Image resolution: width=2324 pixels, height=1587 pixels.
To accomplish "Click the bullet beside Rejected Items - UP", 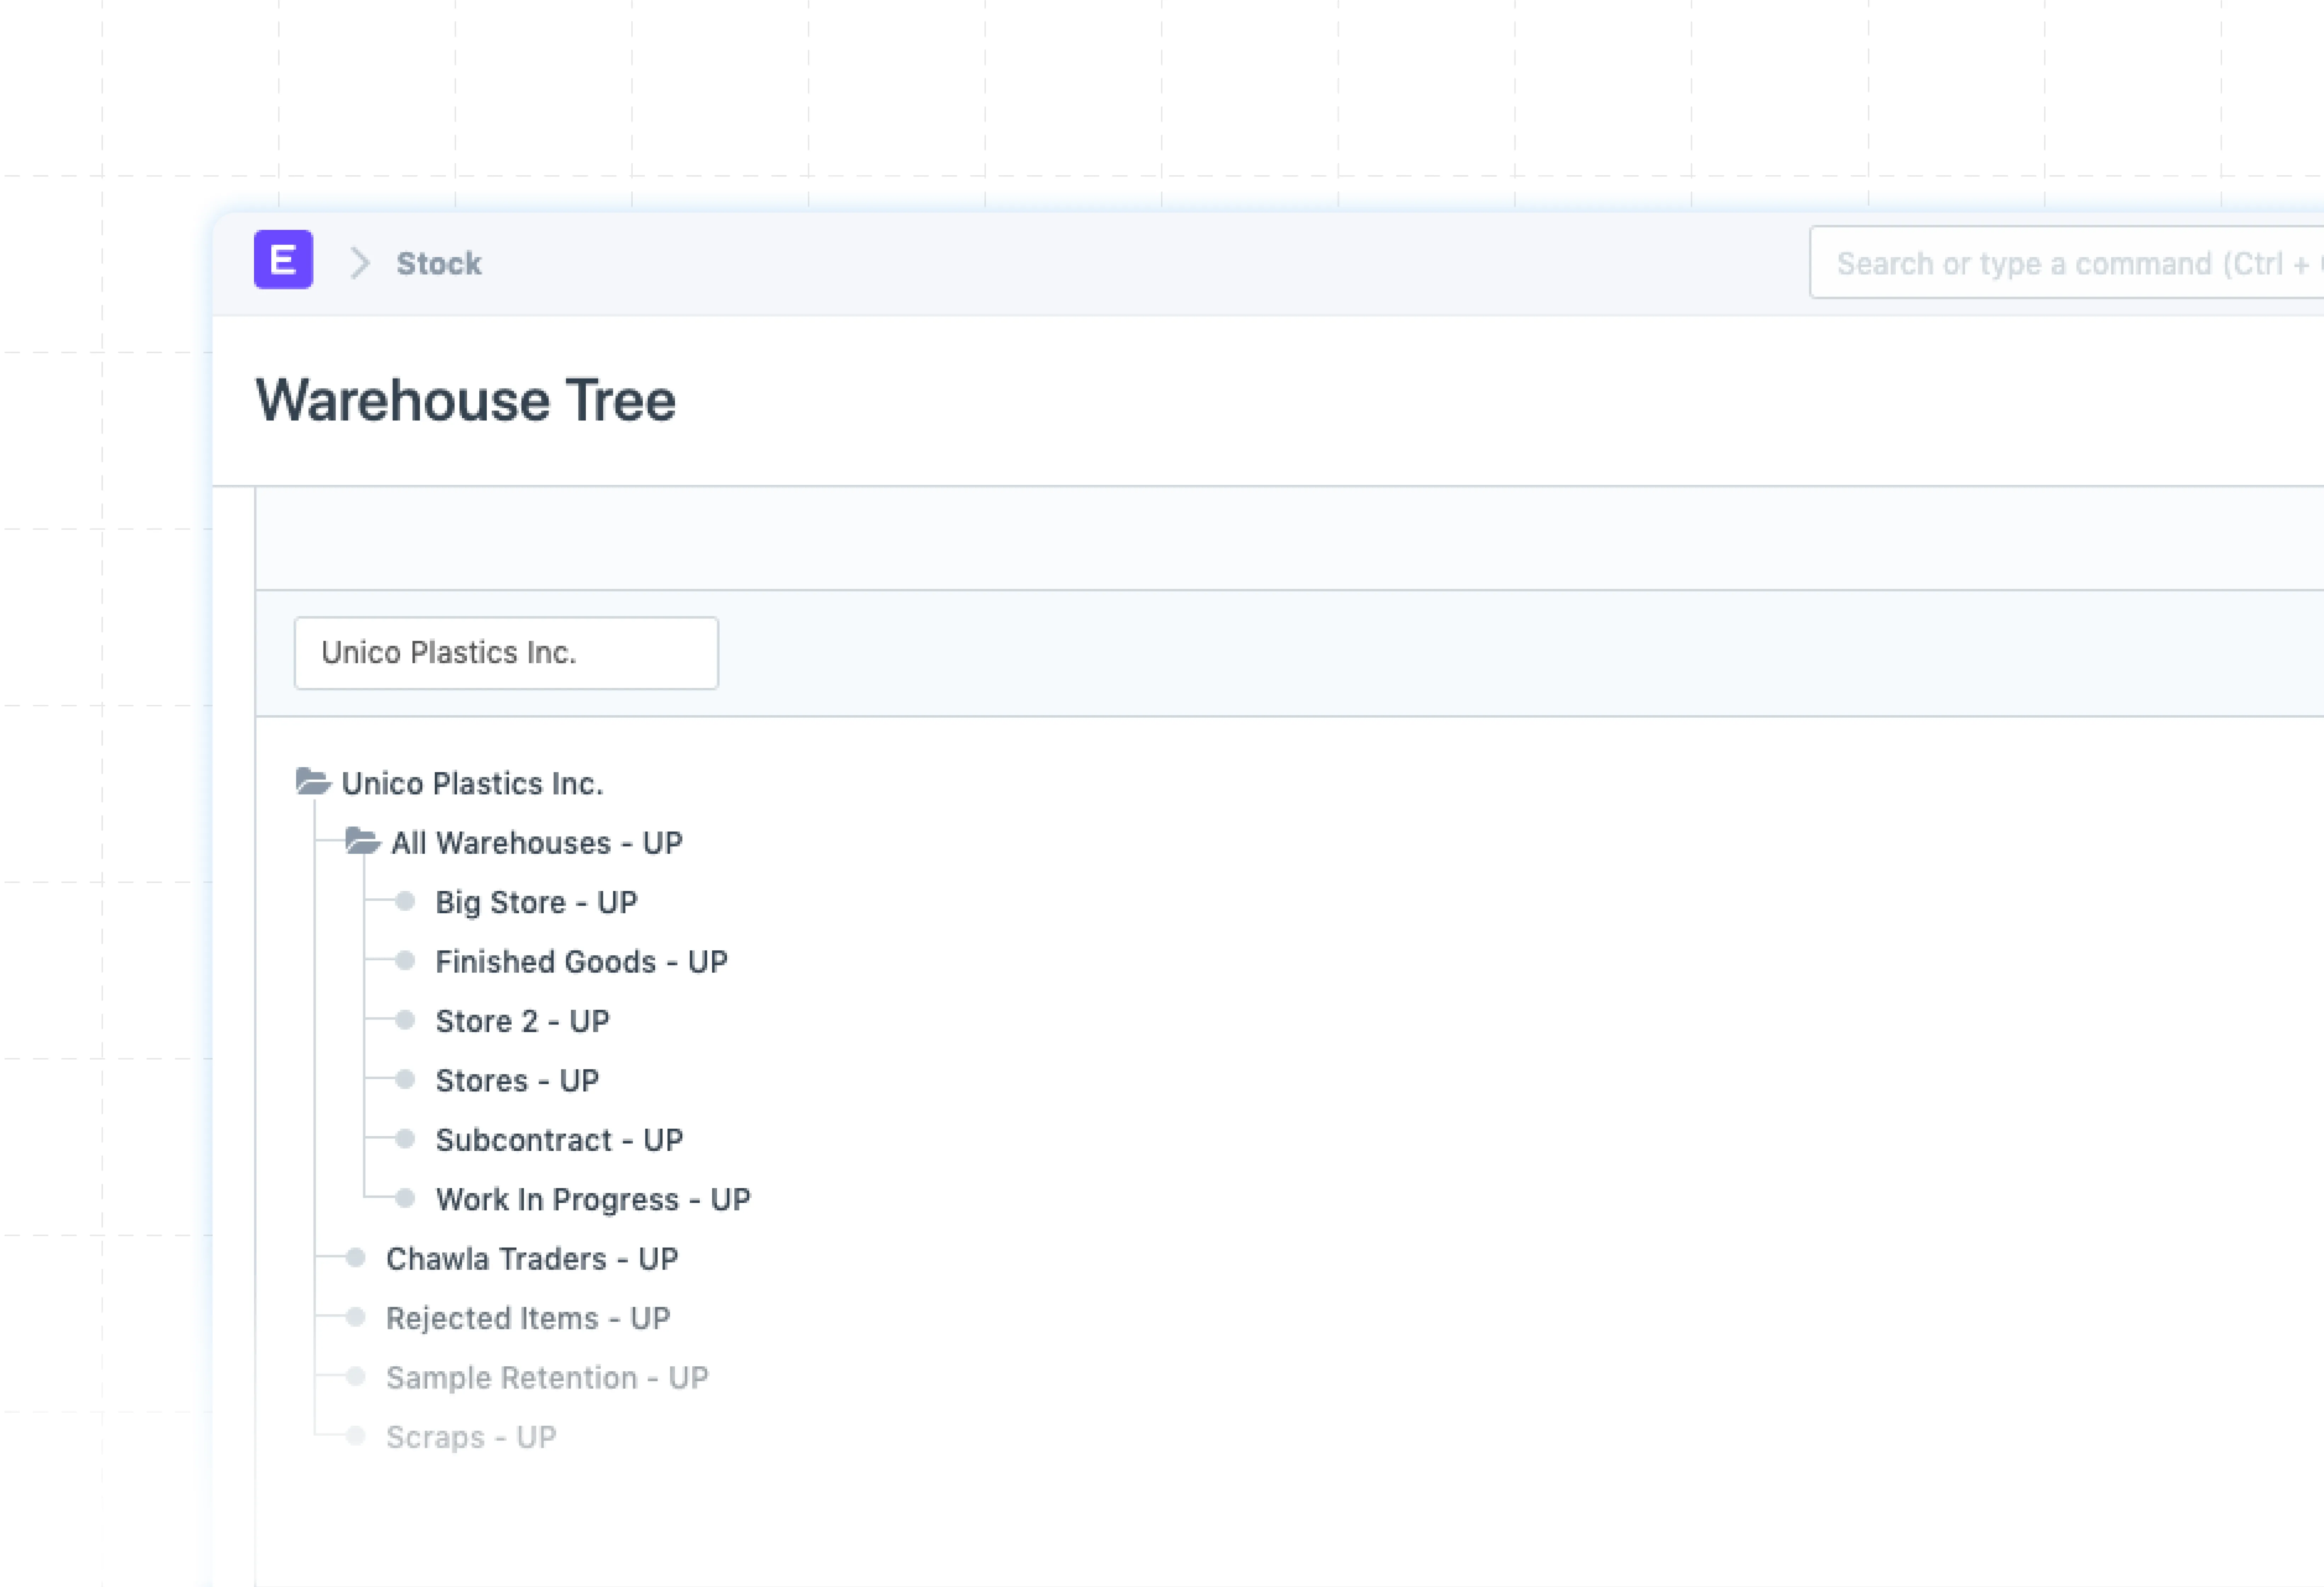I will coord(356,1317).
